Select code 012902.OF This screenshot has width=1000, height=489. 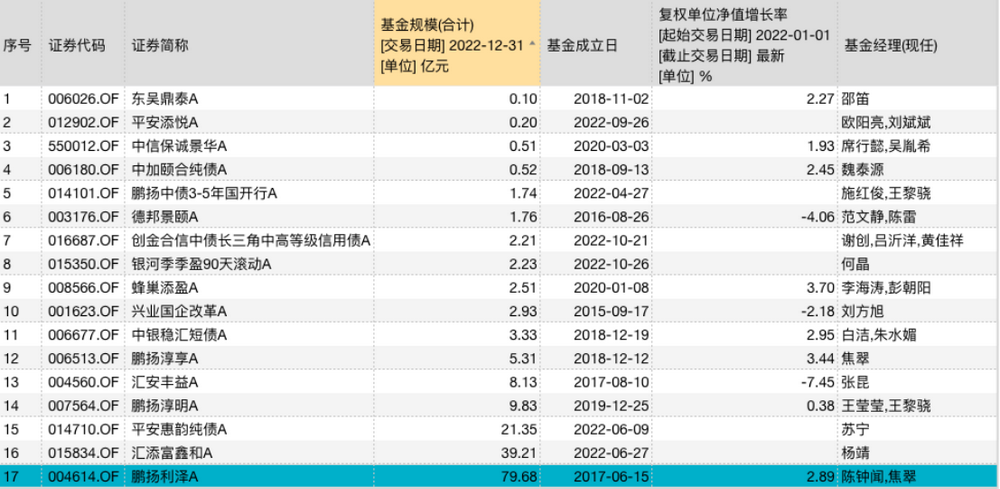84,122
